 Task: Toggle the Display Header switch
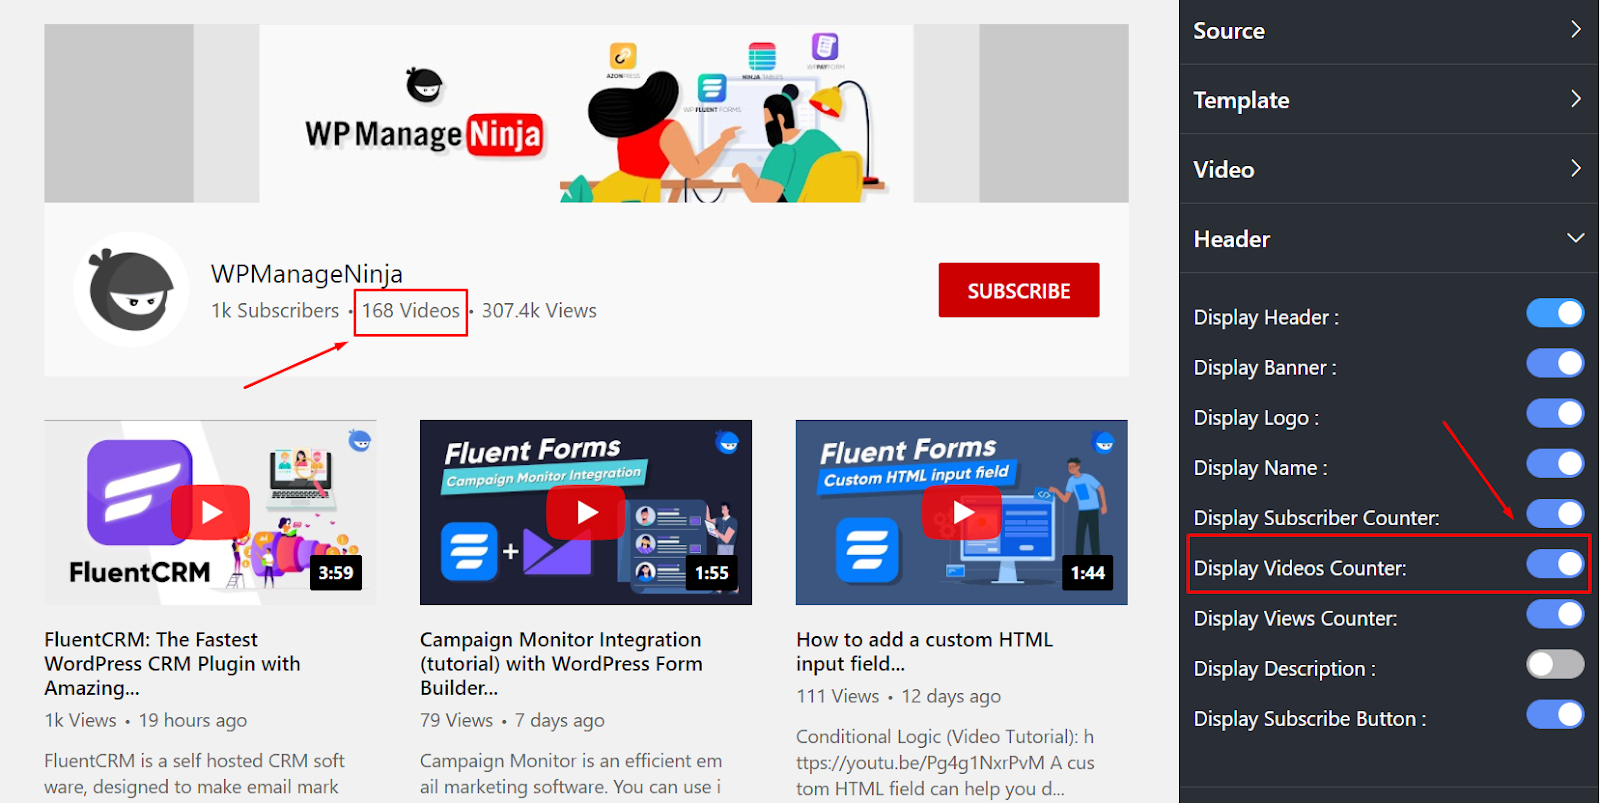(x=1555, y=313)
